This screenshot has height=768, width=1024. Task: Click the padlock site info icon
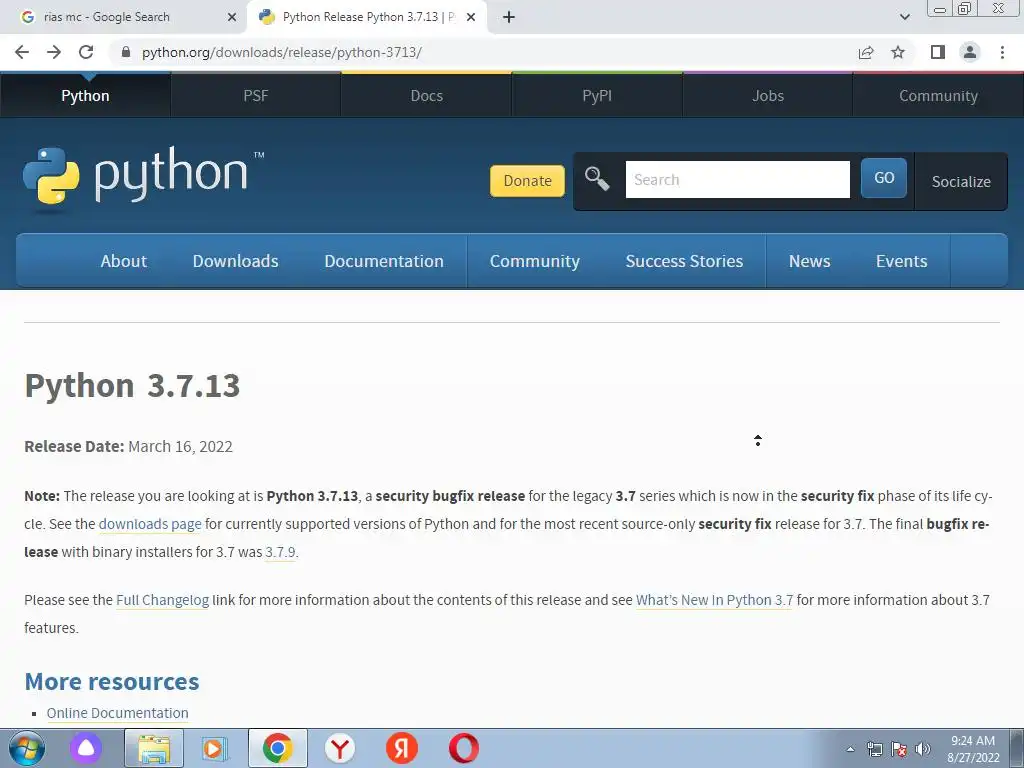coord(126,52)
